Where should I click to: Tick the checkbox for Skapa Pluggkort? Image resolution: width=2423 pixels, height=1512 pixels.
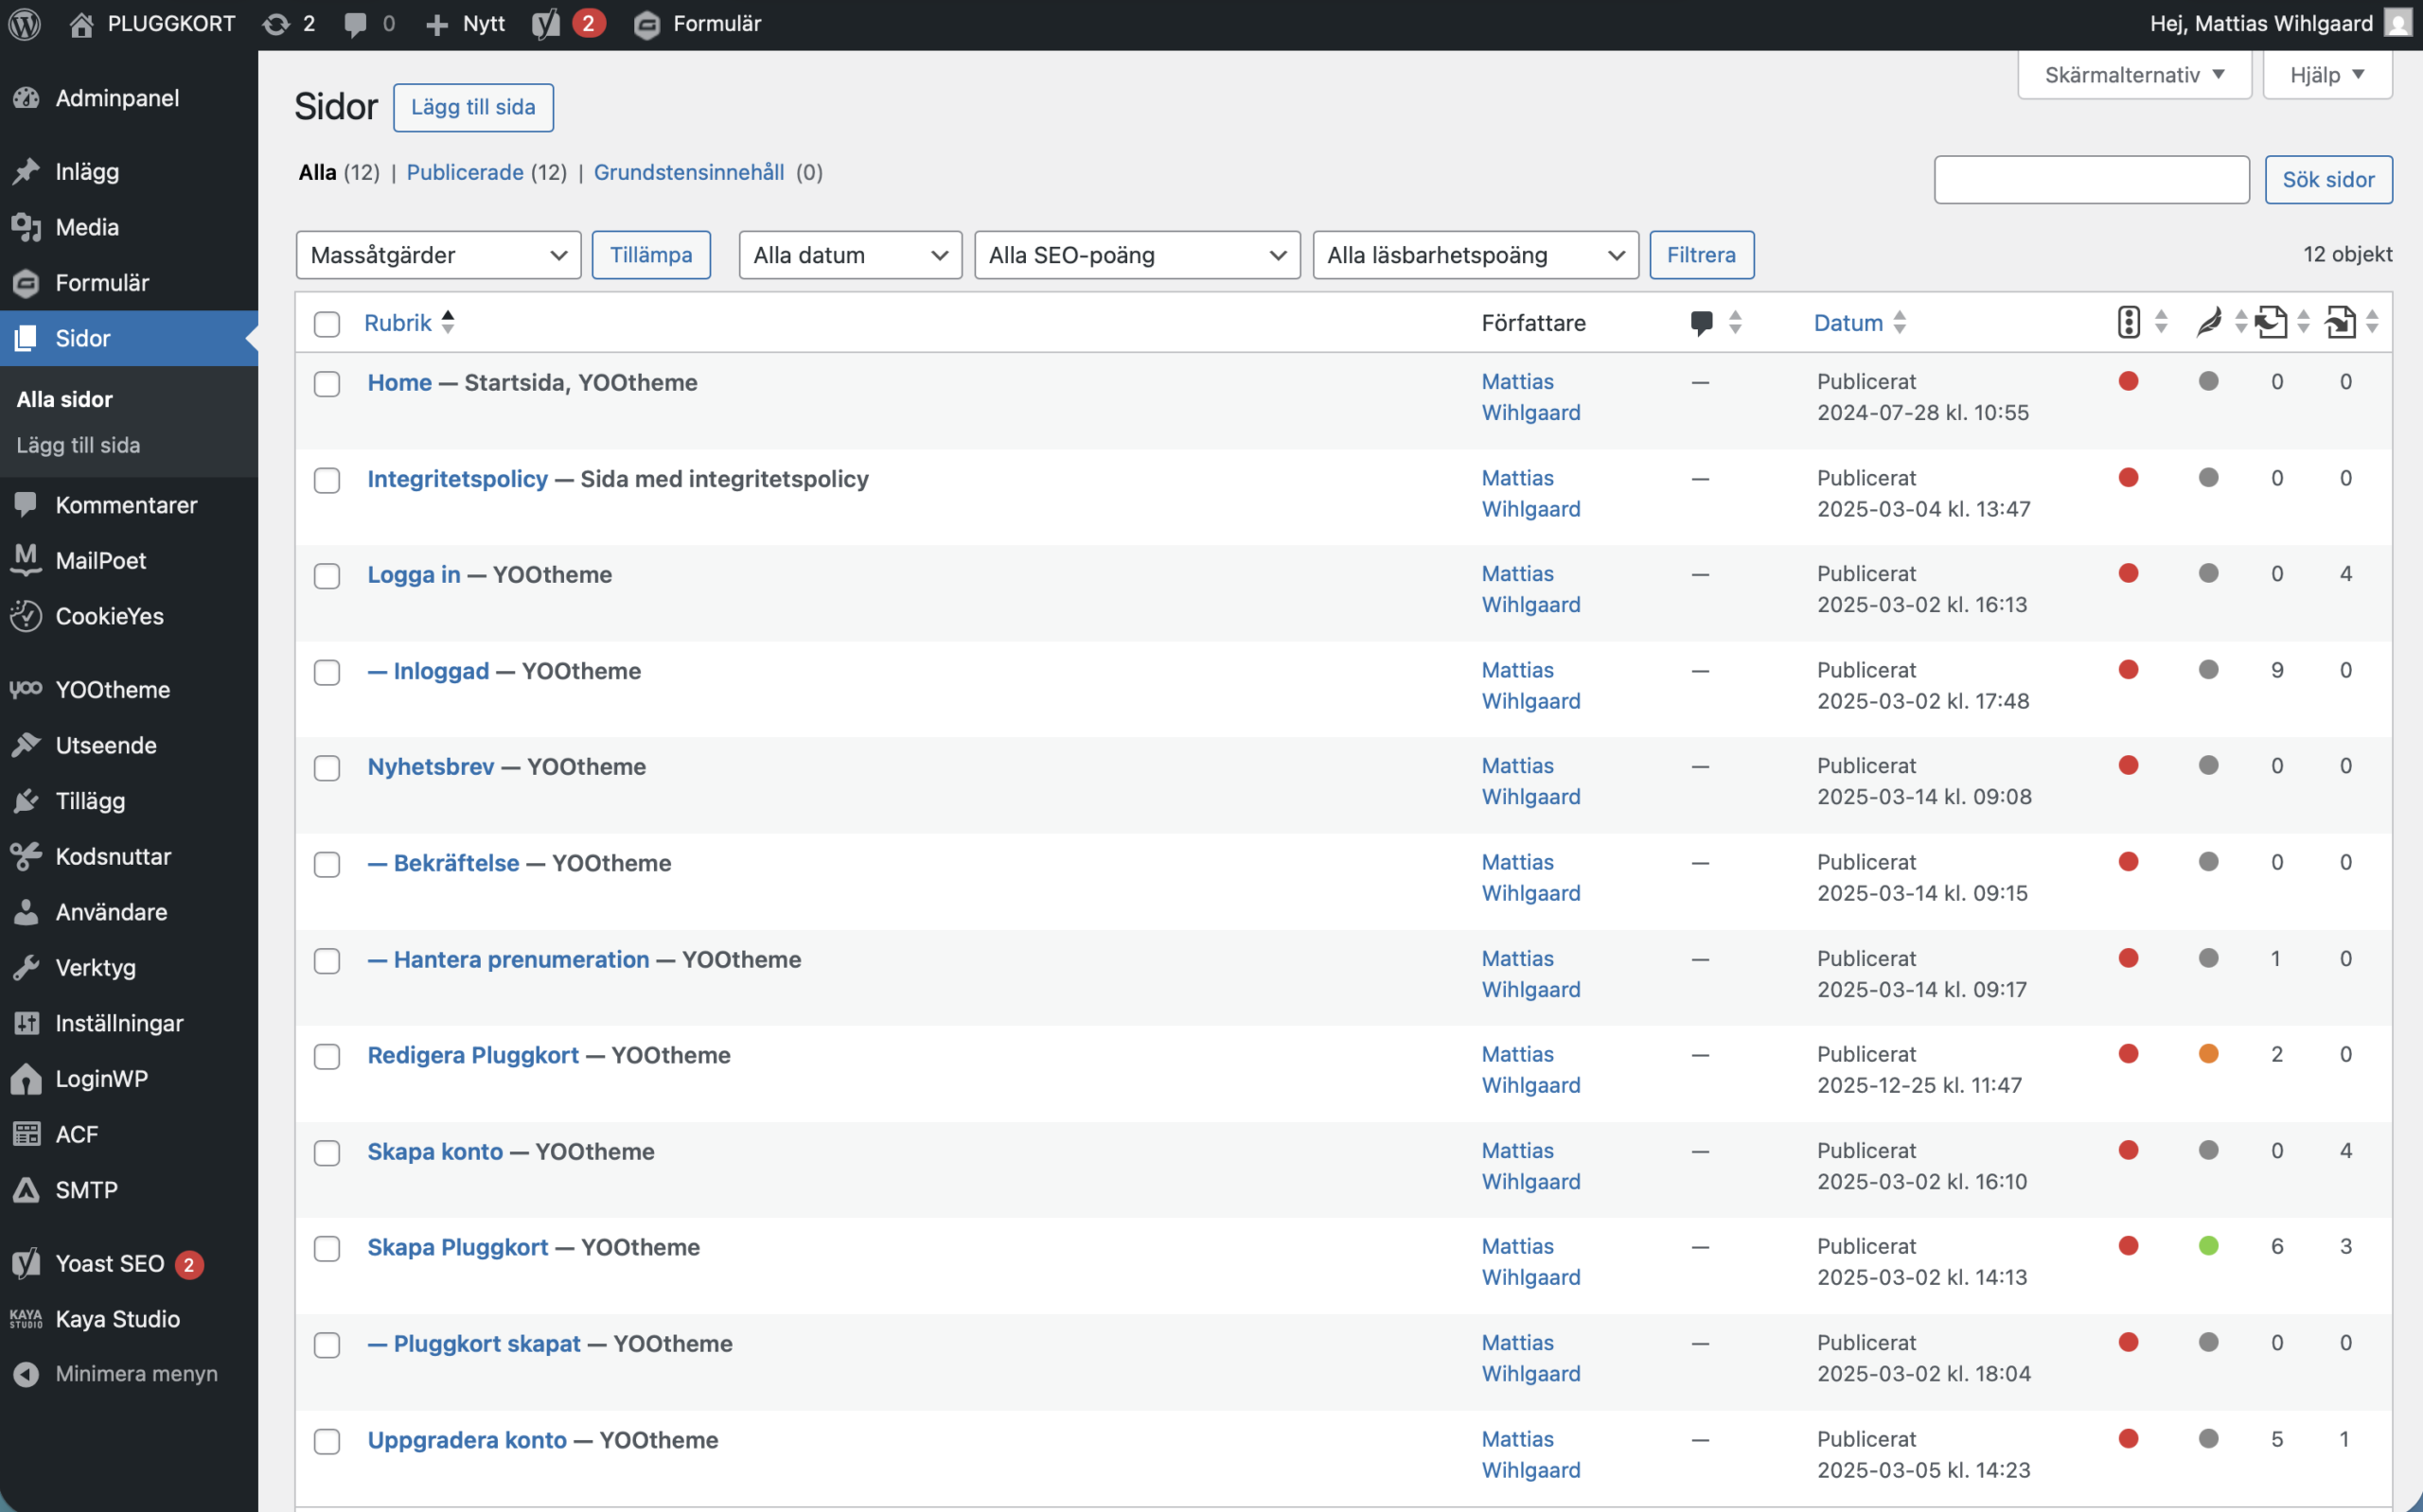(x=327, y=1248)
